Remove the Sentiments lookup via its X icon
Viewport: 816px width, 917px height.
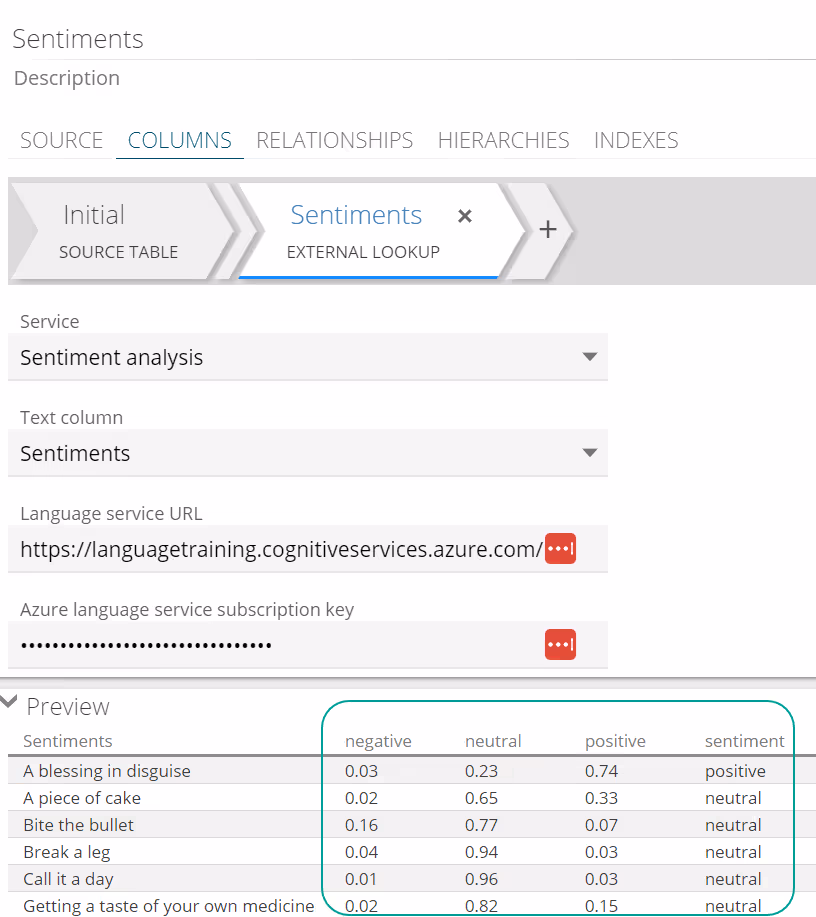click(465, 216)
